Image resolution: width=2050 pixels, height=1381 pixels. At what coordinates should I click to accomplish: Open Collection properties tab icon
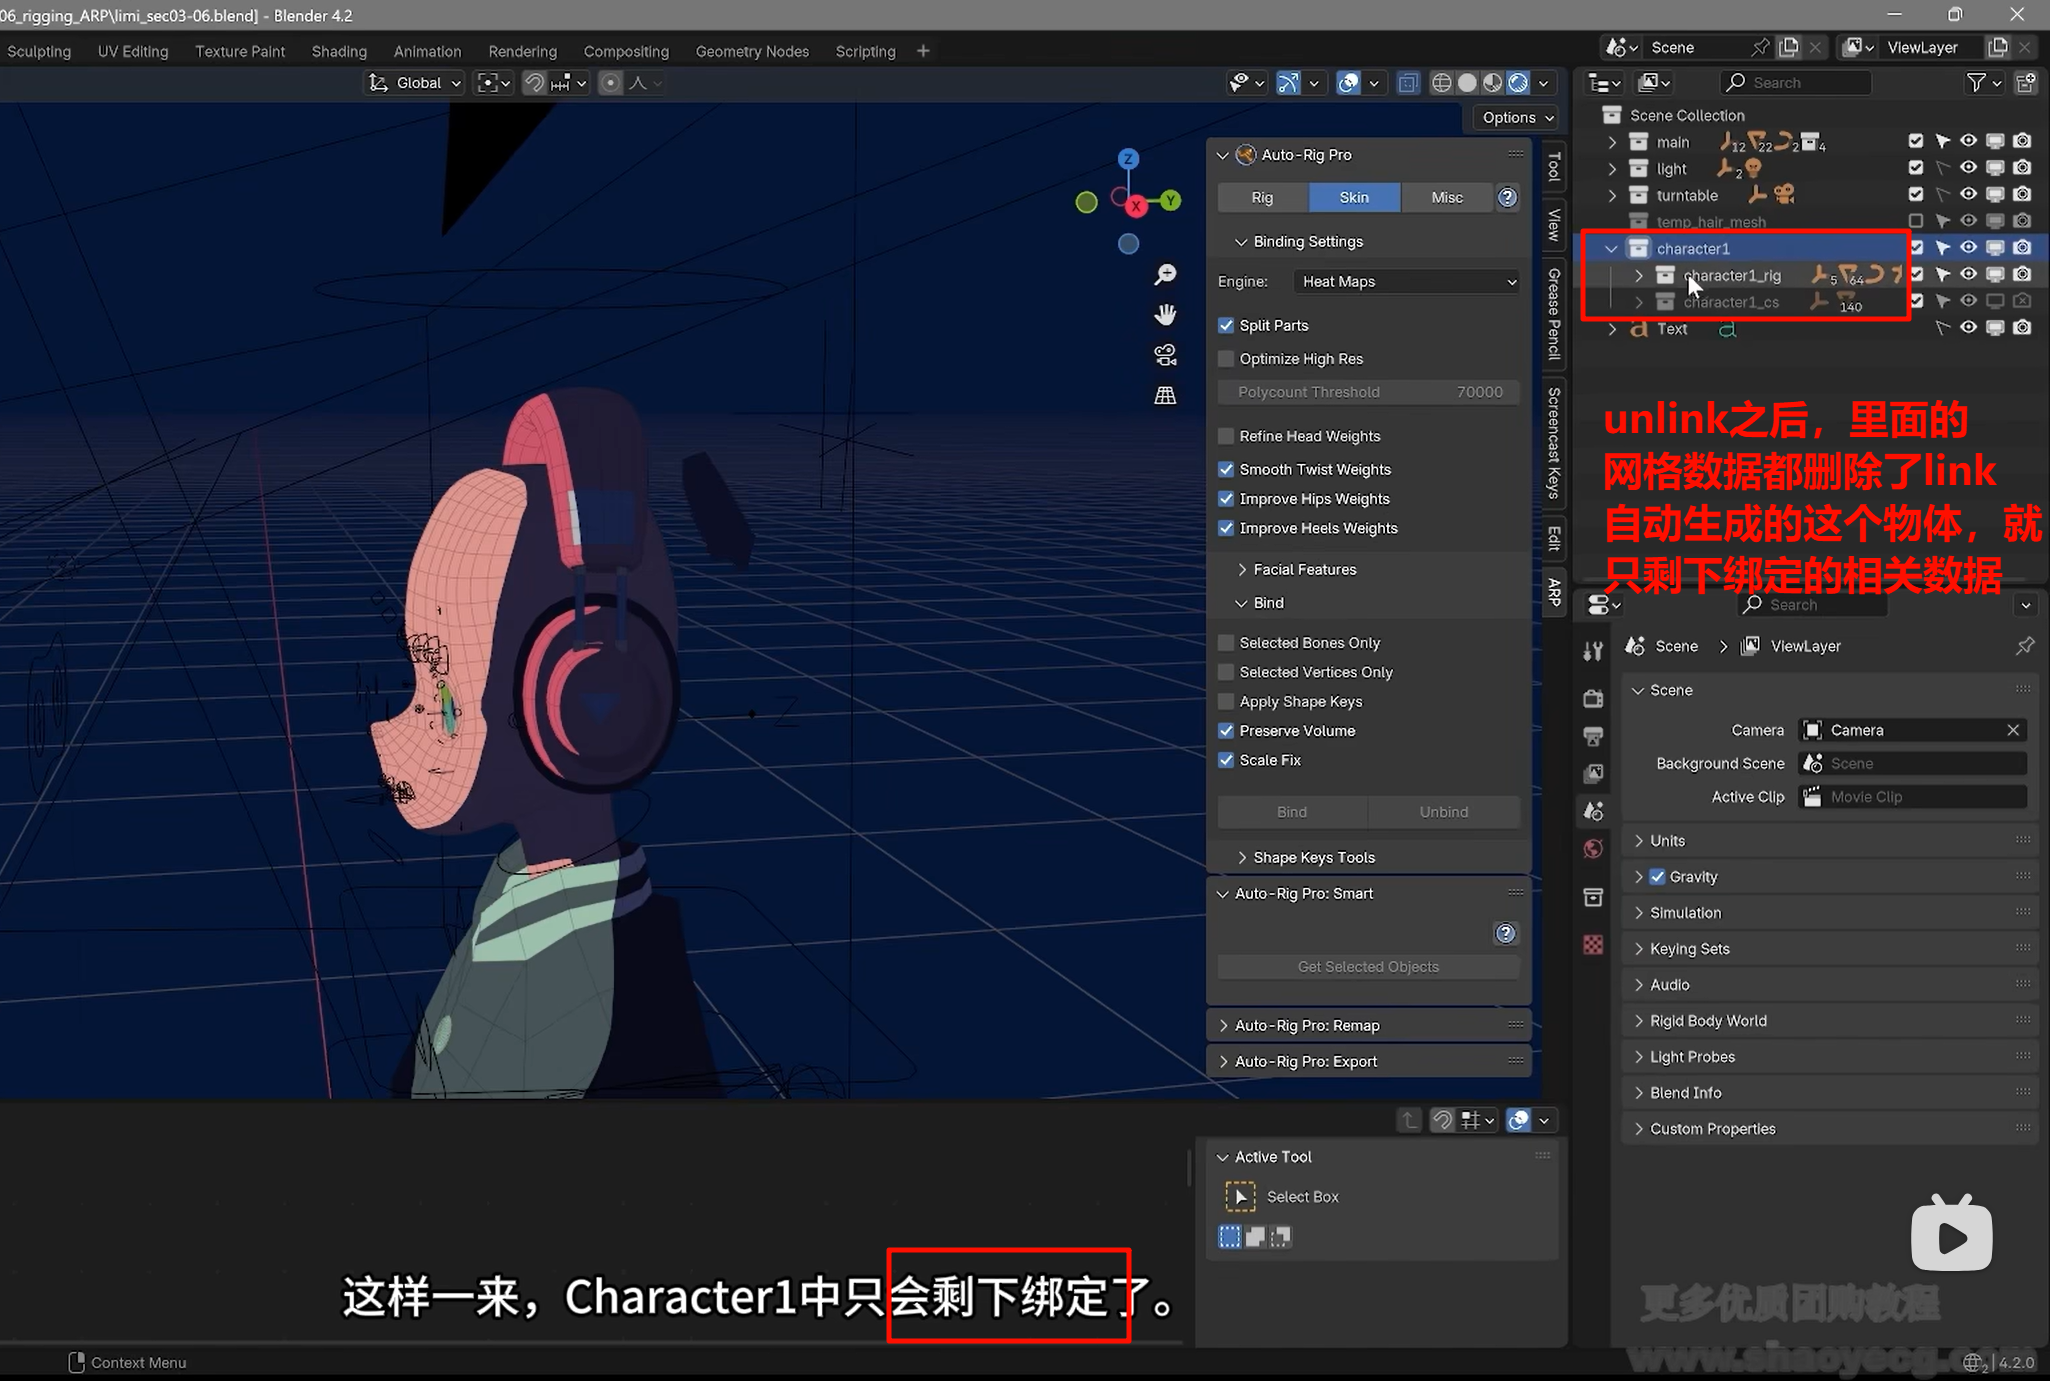point(1593,897)
